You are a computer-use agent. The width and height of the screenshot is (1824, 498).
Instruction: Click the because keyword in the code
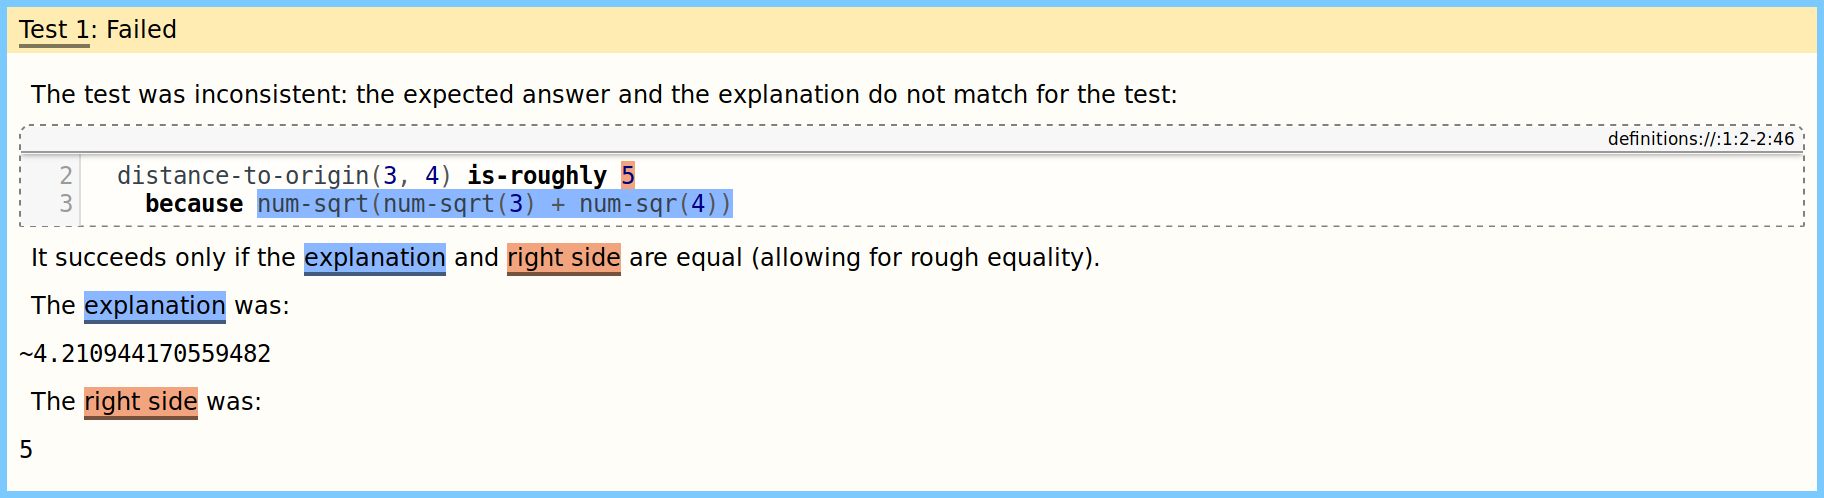194,204
